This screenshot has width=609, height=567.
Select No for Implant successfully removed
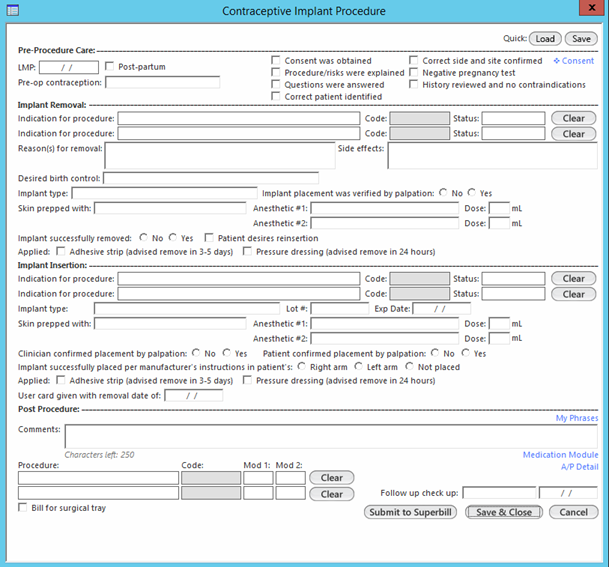[144, 237]
